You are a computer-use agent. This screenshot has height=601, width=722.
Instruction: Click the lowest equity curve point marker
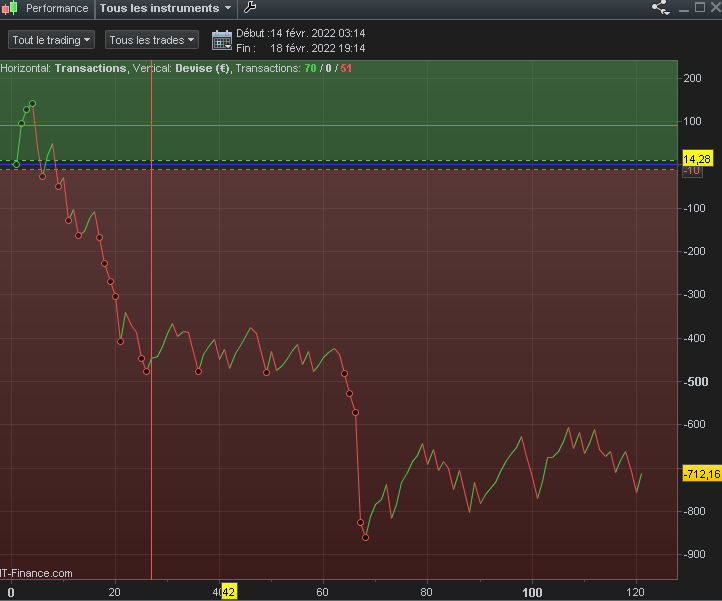(x=365, y=537)
